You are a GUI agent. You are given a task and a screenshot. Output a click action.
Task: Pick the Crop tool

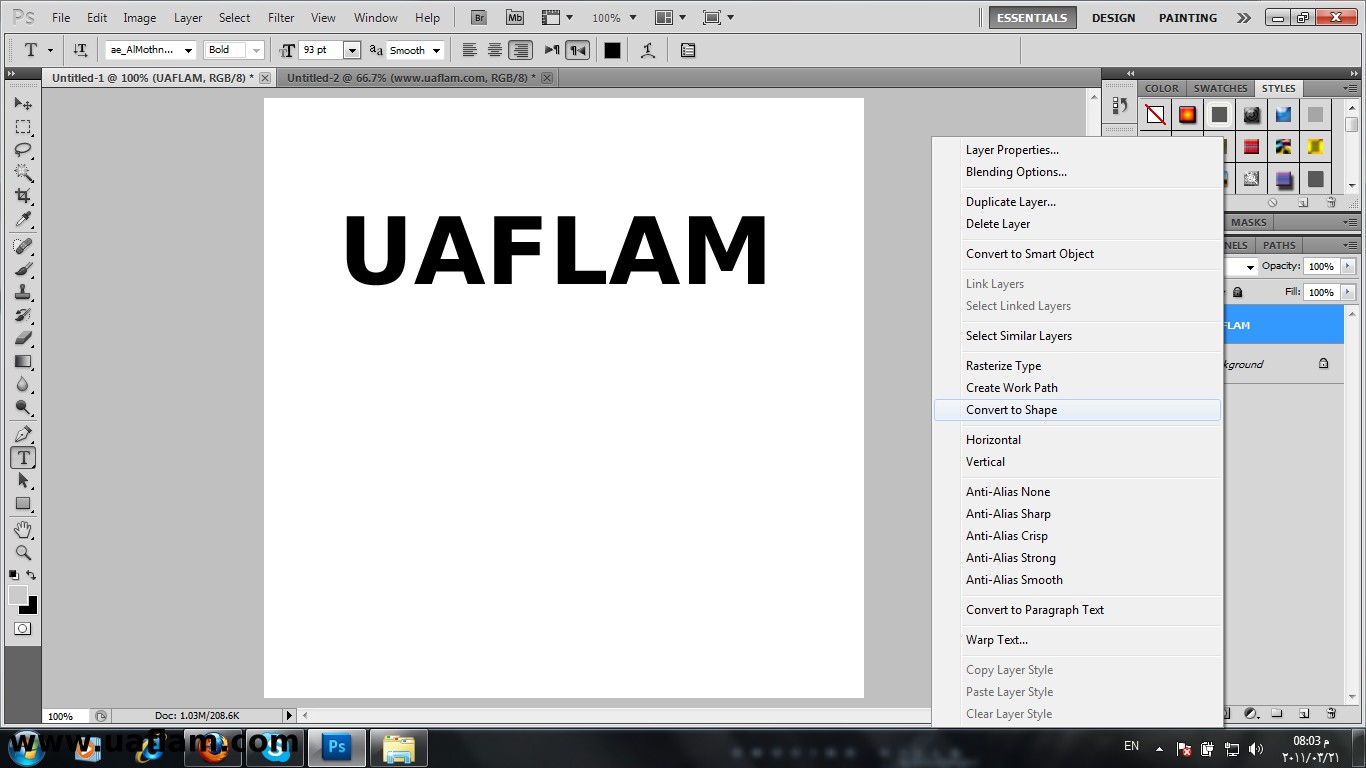point(22,196)
